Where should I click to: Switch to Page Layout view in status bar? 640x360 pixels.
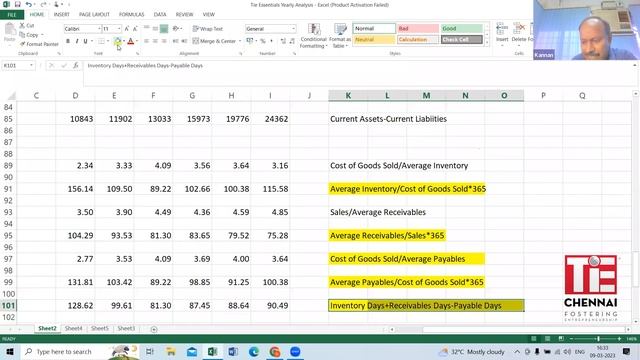point(547,339)
